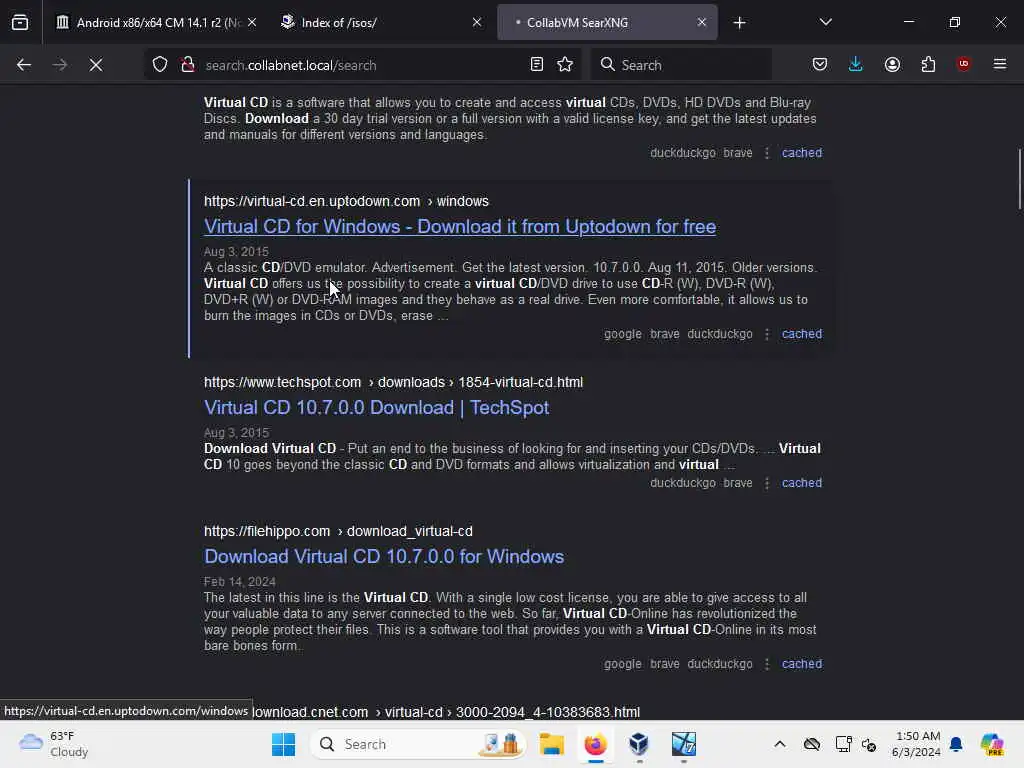Viewport: 1024px width, 768px height.
Task: View site security lock info
Action: point(188,65)
